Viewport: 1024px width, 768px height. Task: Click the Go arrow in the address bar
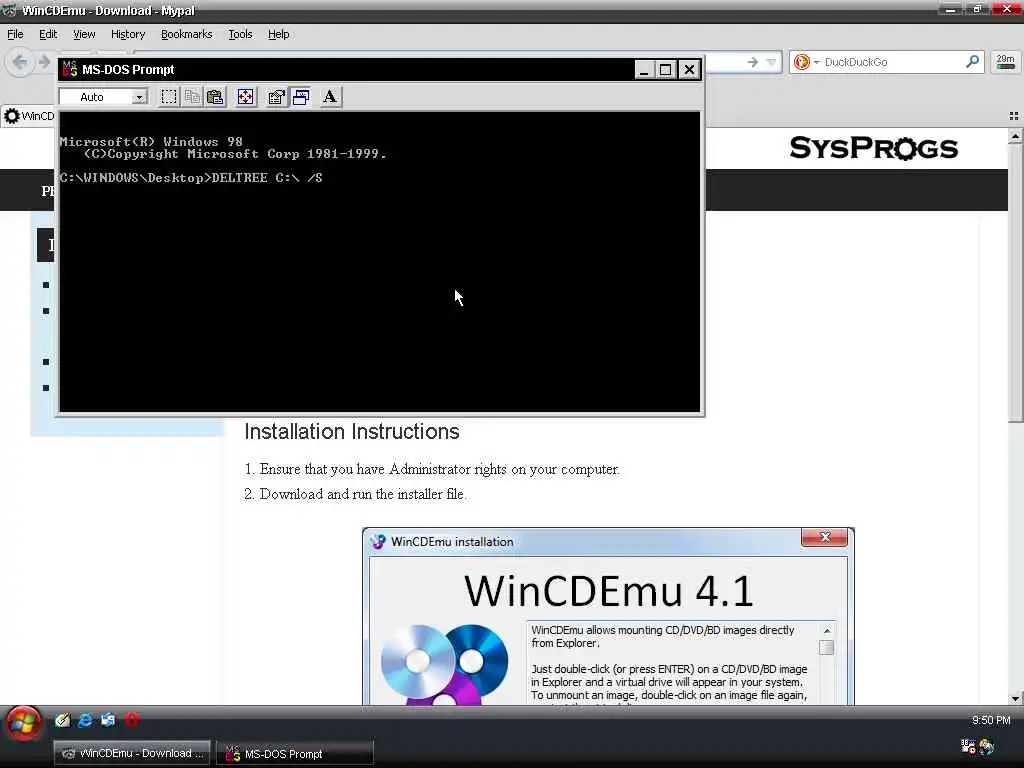[752, 62]
